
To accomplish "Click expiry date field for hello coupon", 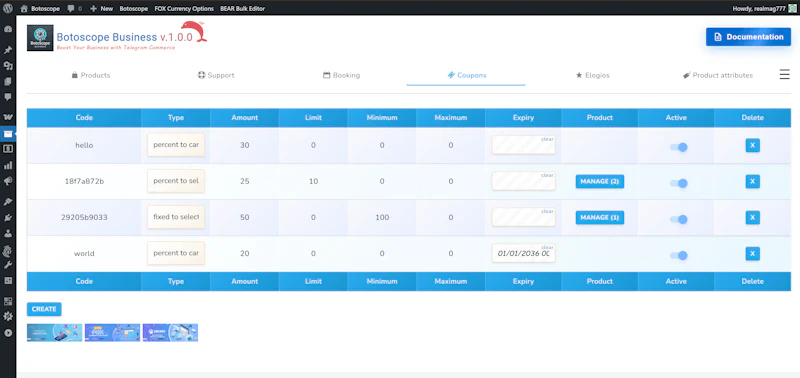I will coord(523,145).
